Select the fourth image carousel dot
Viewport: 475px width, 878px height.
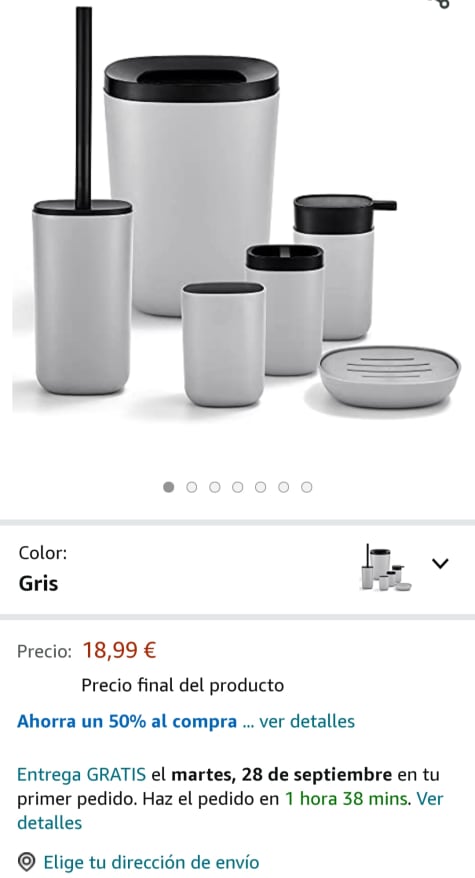pyautogui.click(x=238, y=487)
